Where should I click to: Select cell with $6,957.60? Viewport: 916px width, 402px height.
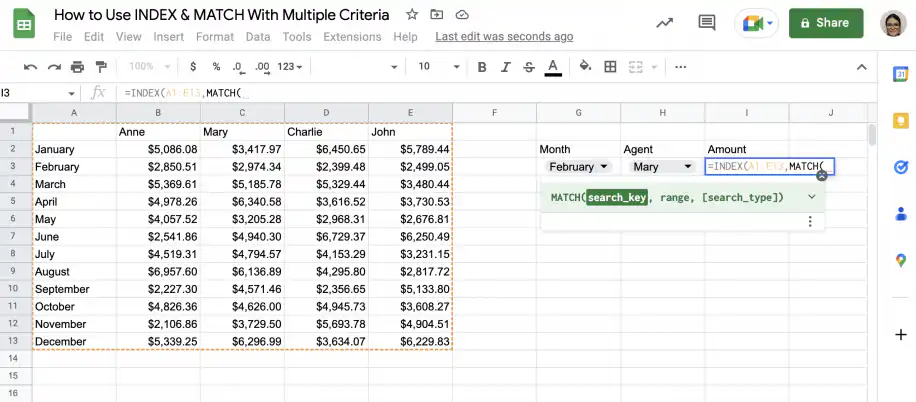point(158,272)
